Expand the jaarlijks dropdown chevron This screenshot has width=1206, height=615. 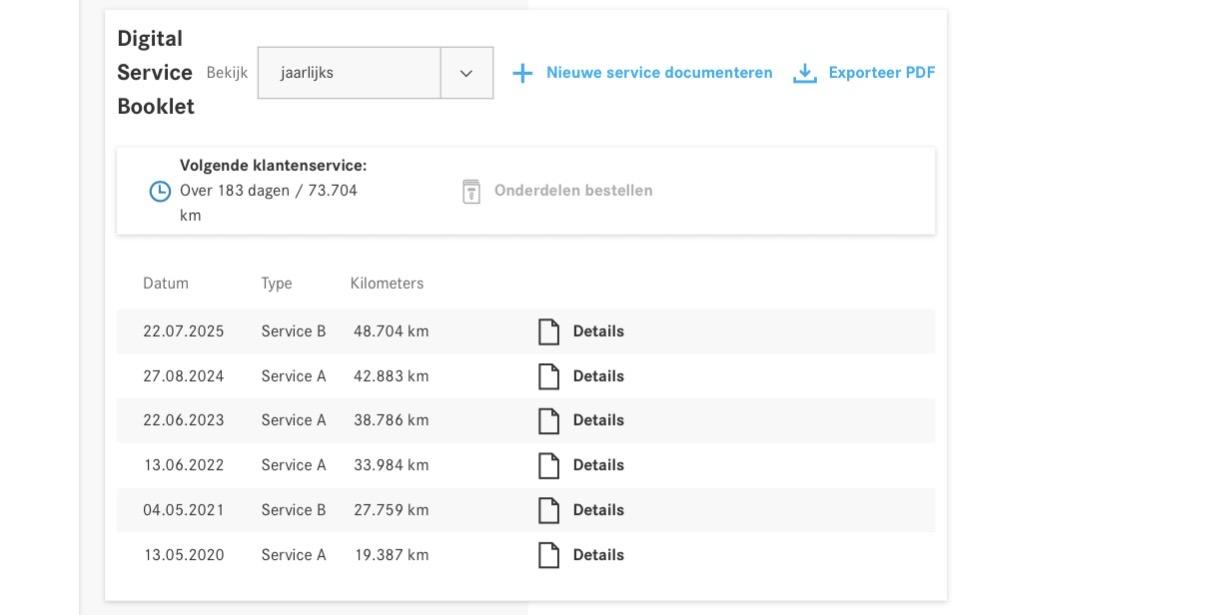(x=466, y=73)
